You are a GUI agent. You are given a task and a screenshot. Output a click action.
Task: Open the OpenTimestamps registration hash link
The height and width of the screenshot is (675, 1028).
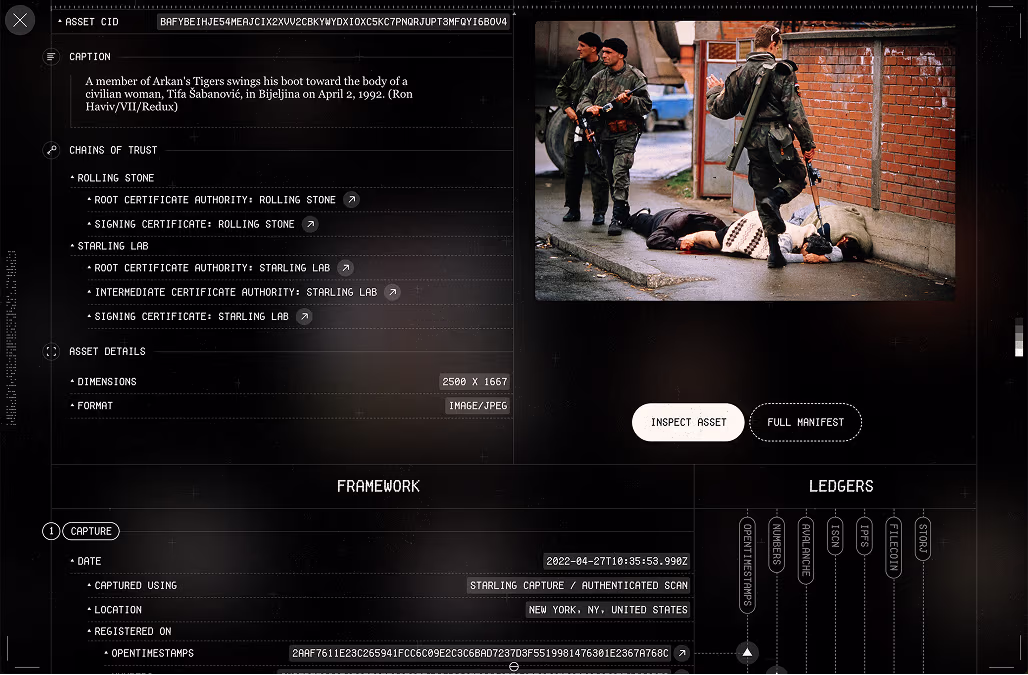(x=682, y=653)
